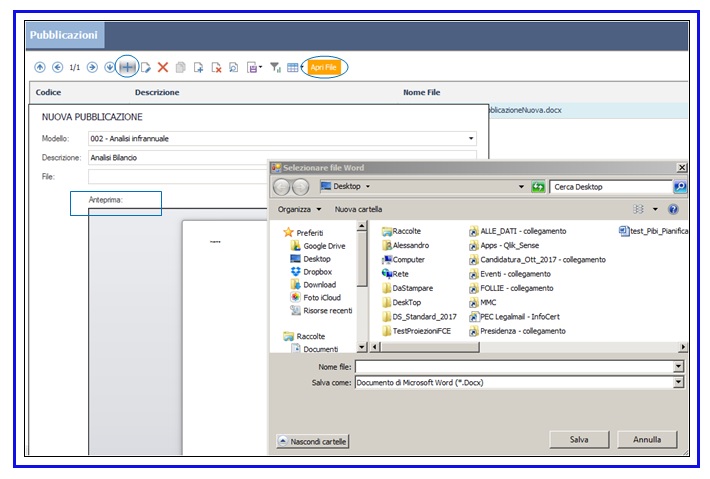
Task: Select Risorse recenti in favorites
Action: click(321, 311)
